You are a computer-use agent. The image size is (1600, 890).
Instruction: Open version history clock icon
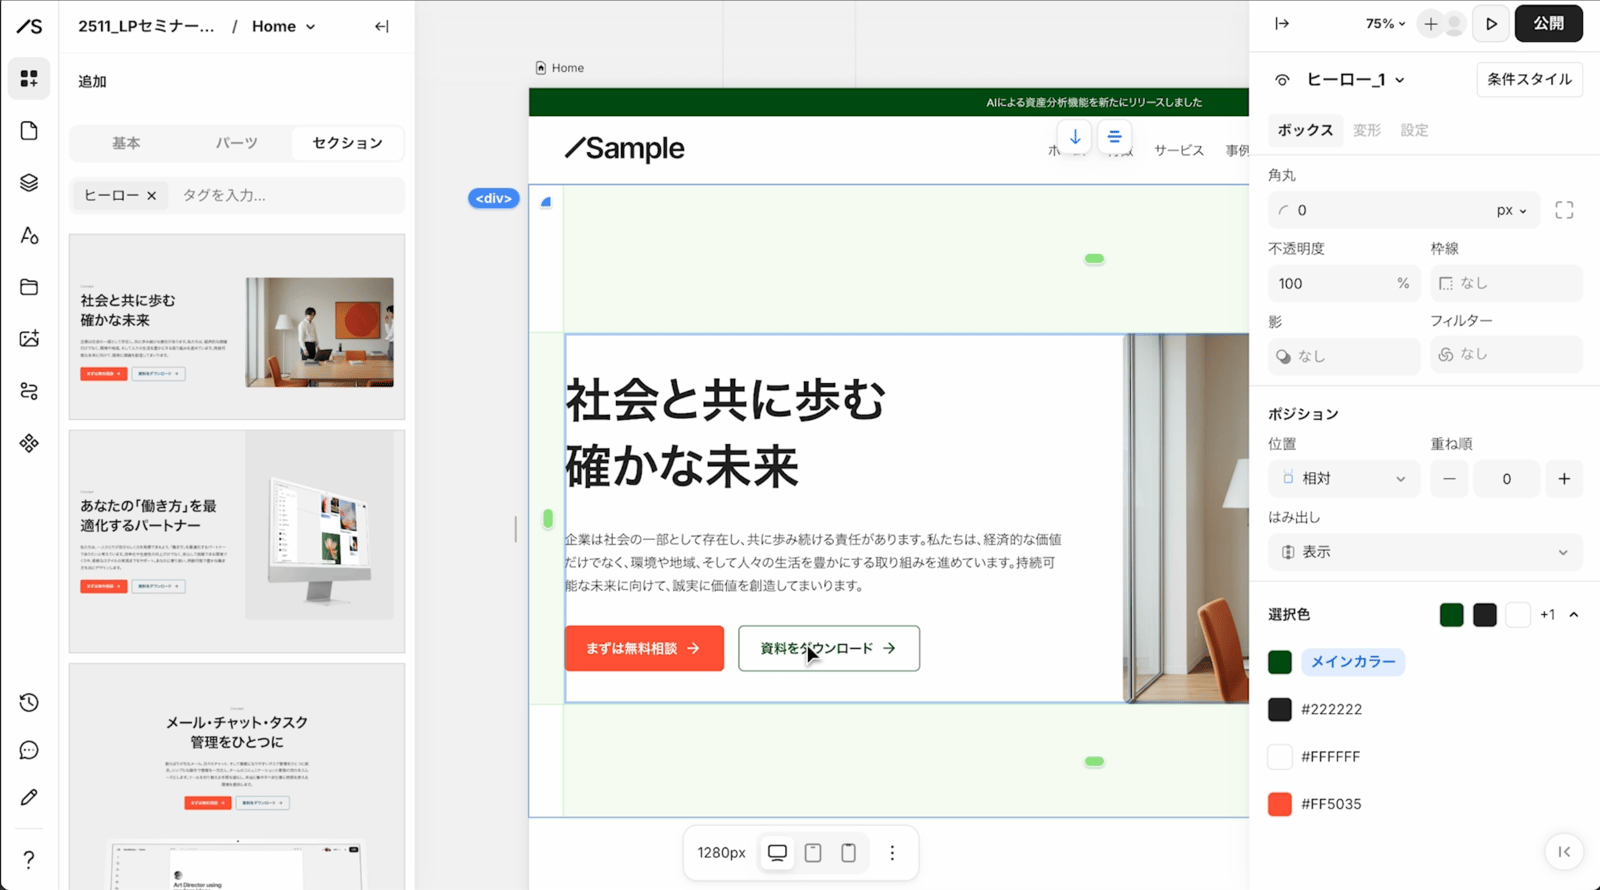pyautogui.click(x=29, y=703)
